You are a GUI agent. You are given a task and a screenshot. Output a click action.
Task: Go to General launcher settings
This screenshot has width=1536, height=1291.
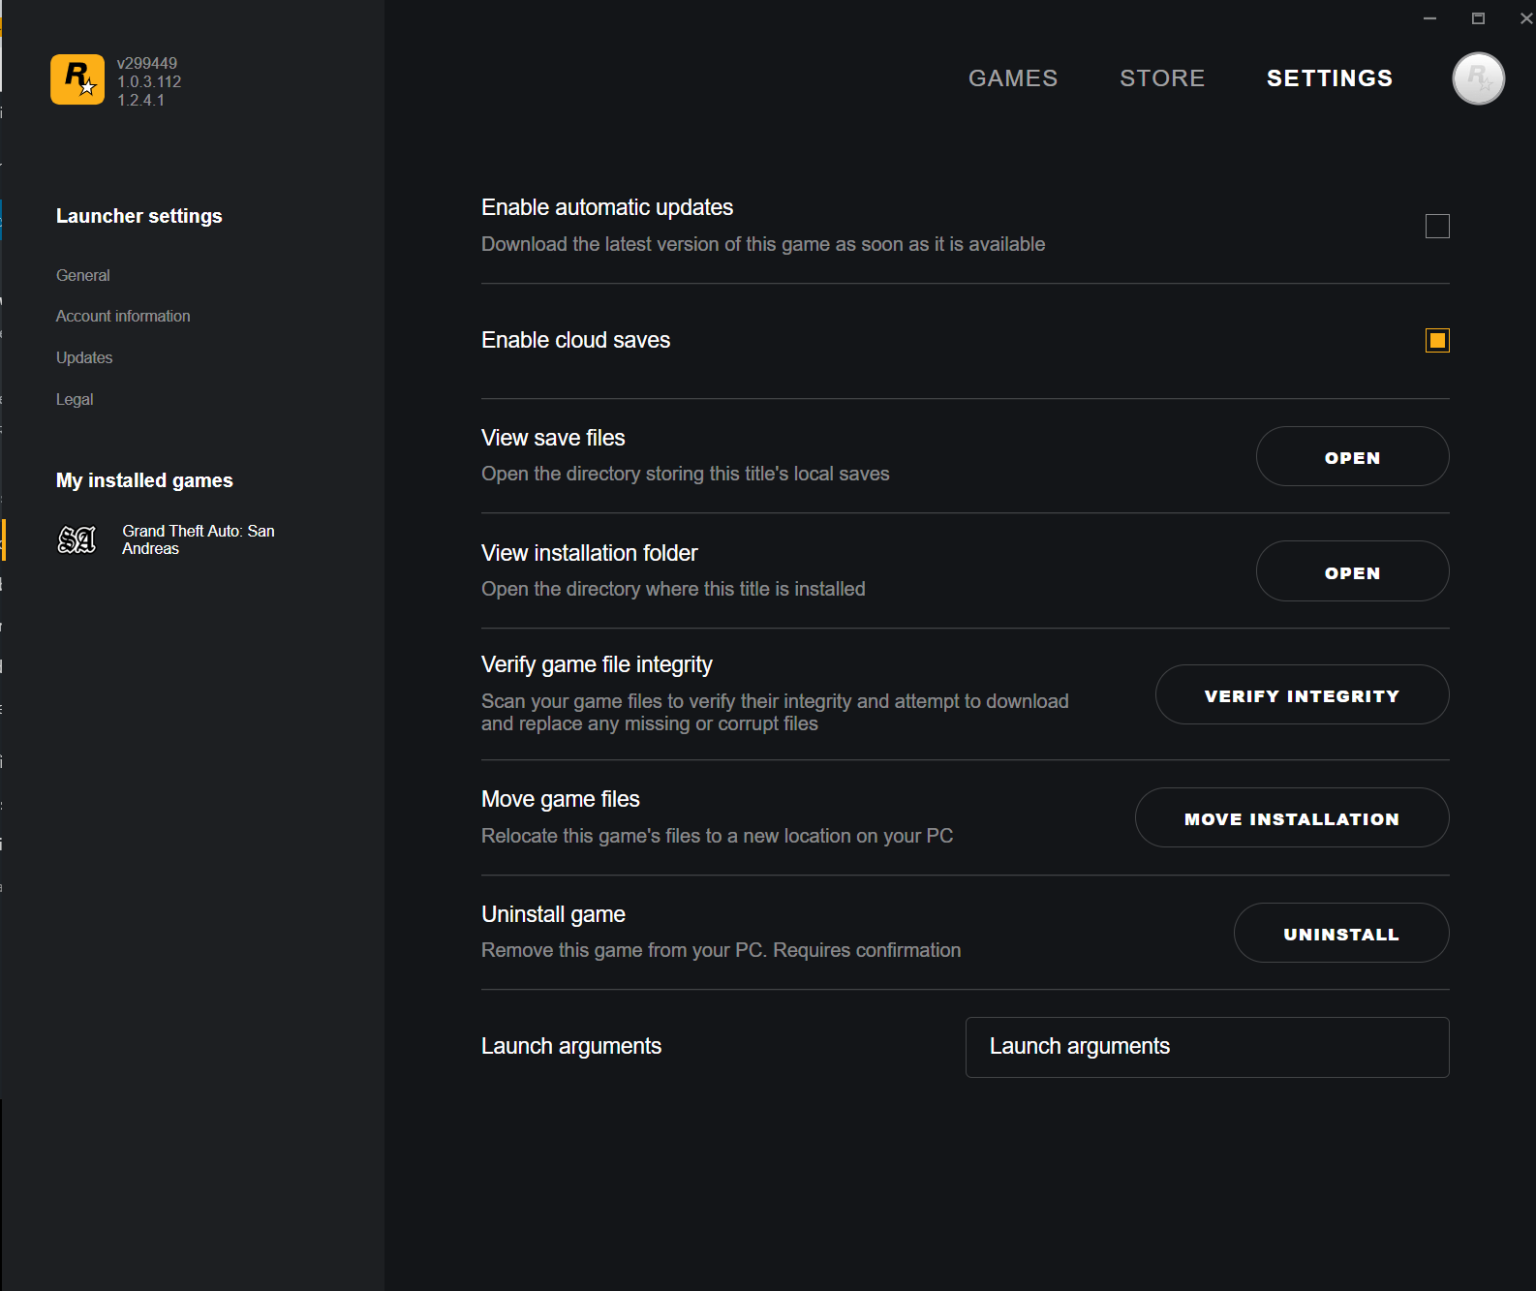(83, 275)
